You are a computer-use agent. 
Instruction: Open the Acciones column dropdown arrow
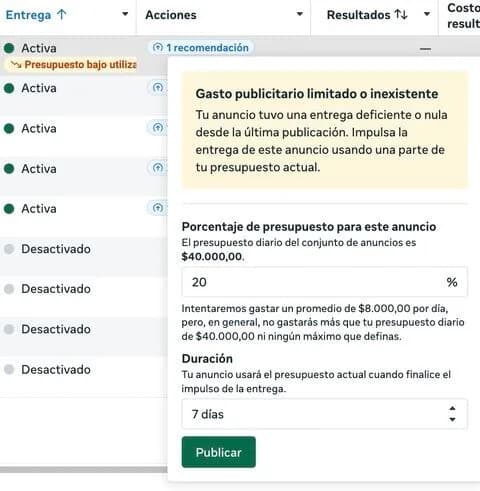click(300, 14)
